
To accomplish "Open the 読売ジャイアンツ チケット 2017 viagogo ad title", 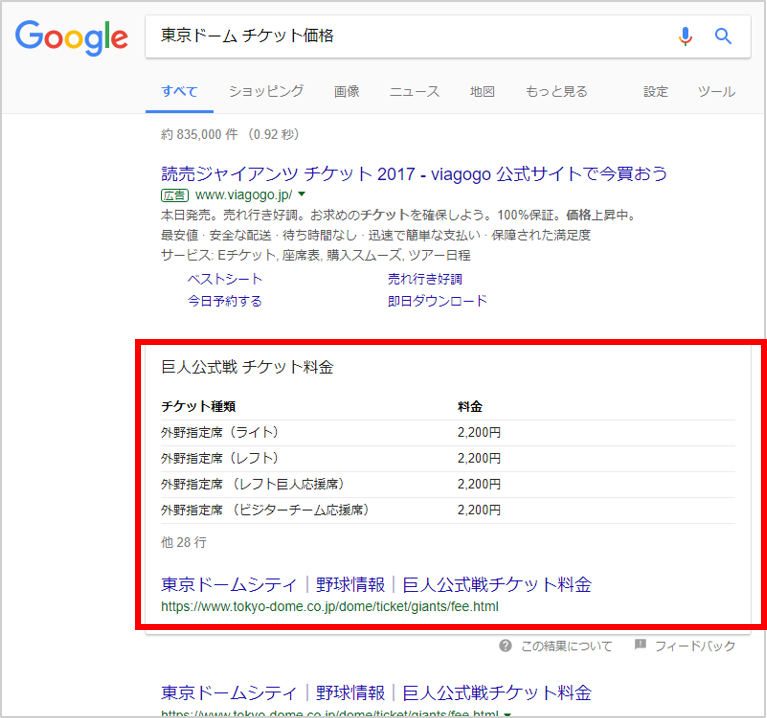I will point(414,174).
